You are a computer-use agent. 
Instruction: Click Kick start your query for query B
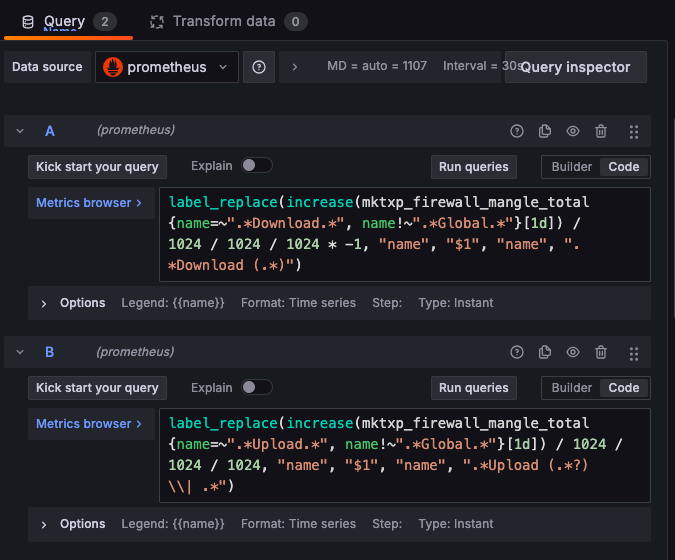click(97, 388)
